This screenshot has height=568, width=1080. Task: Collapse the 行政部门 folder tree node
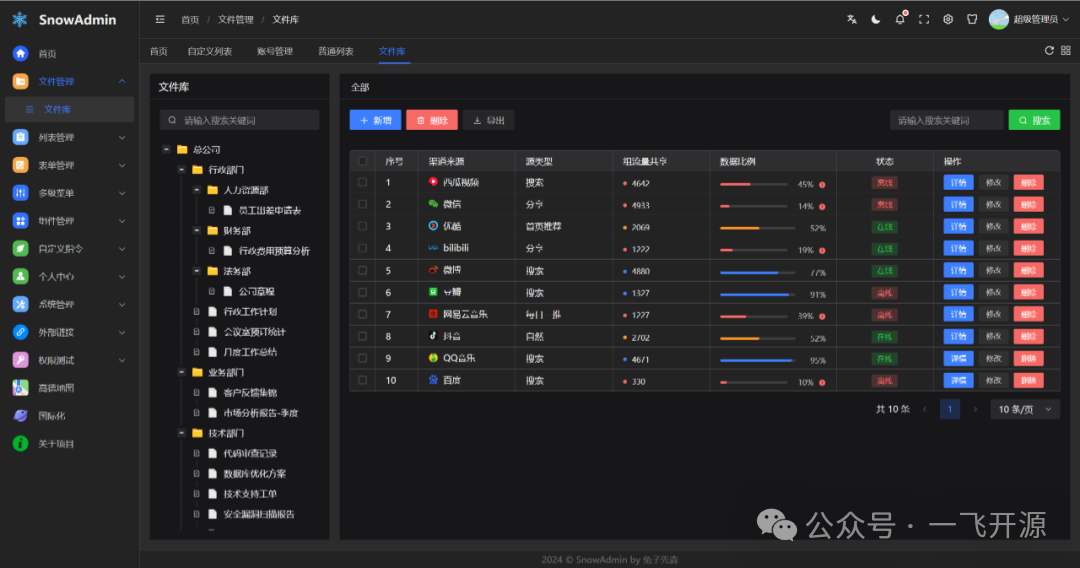[x=182, y=169]
